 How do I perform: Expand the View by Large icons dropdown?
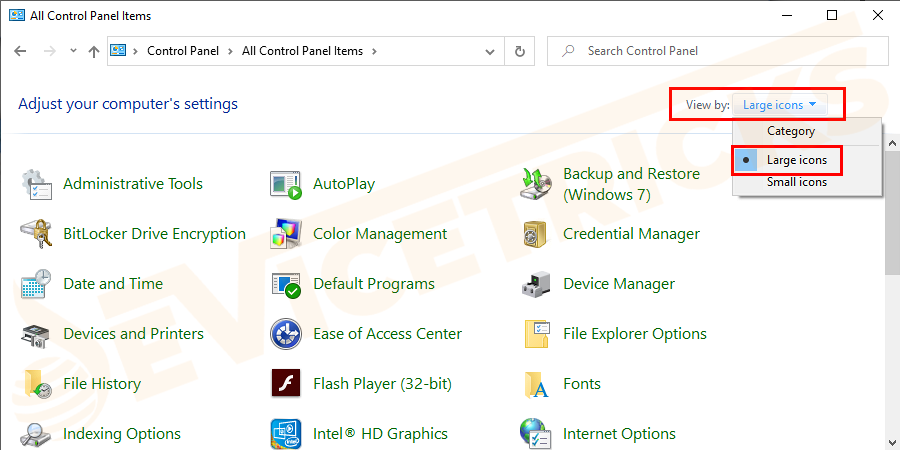pyautogui.click(x=780, y=104)
